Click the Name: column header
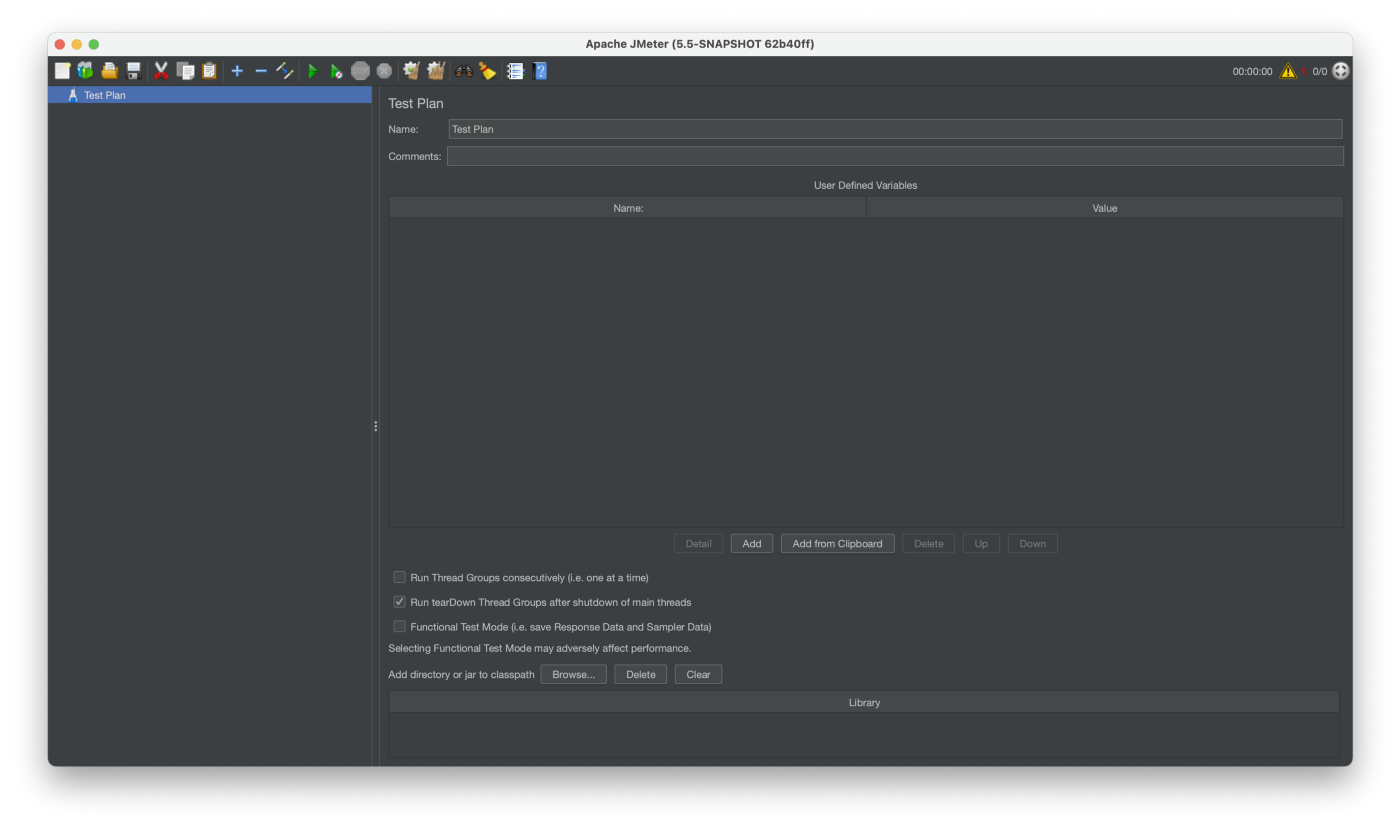This screenshot has width=1400, height=829. point(628,208)
